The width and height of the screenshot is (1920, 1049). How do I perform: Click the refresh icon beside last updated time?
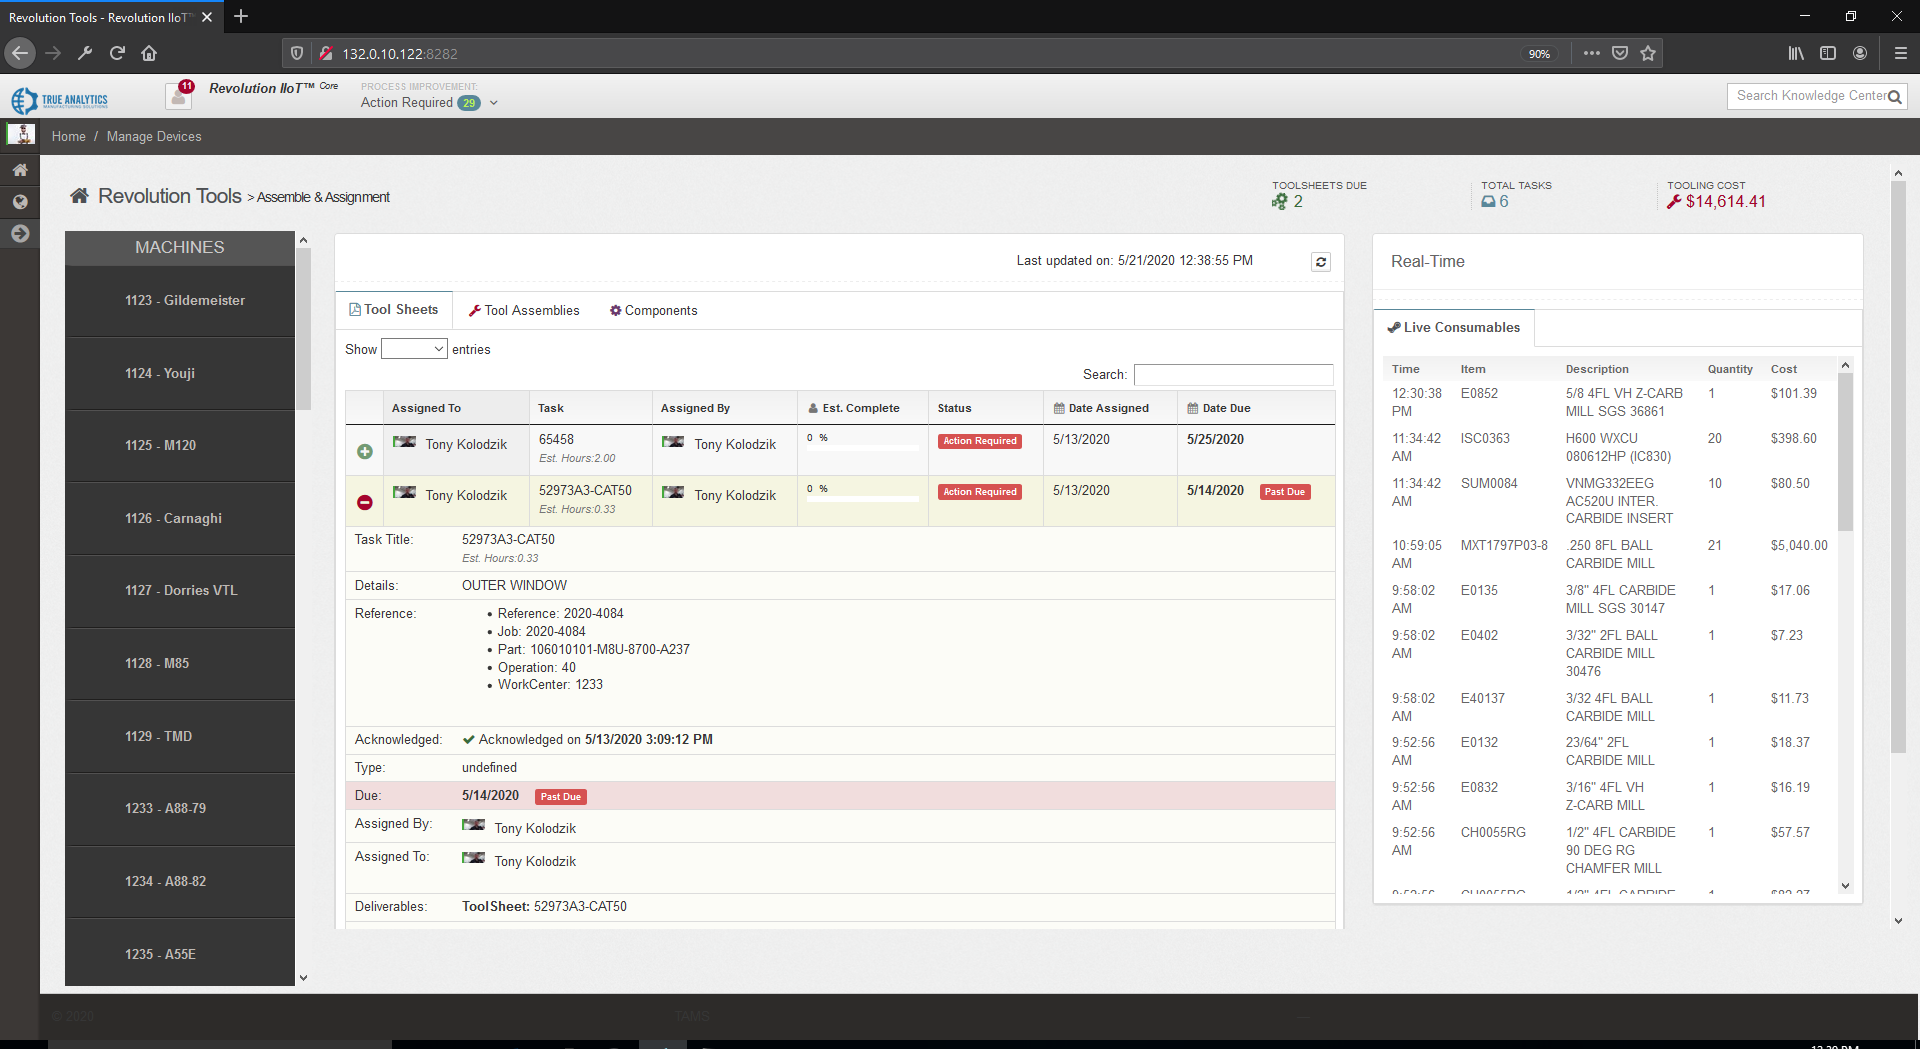pos(1321,262)
